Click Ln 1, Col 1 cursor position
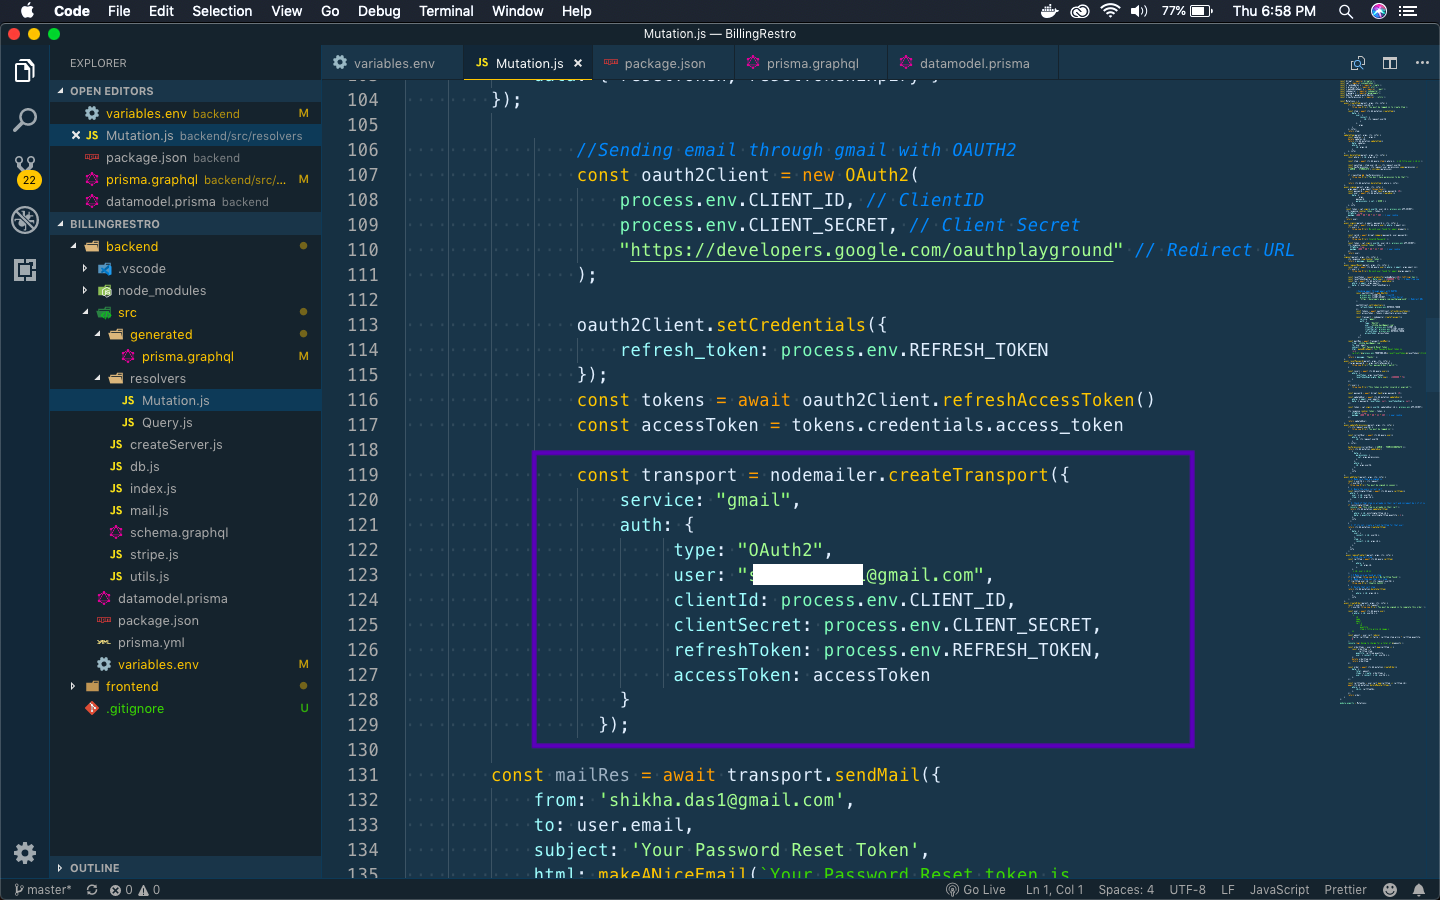The width and height of the screenshot is (1440, 900). point(1054,889)
